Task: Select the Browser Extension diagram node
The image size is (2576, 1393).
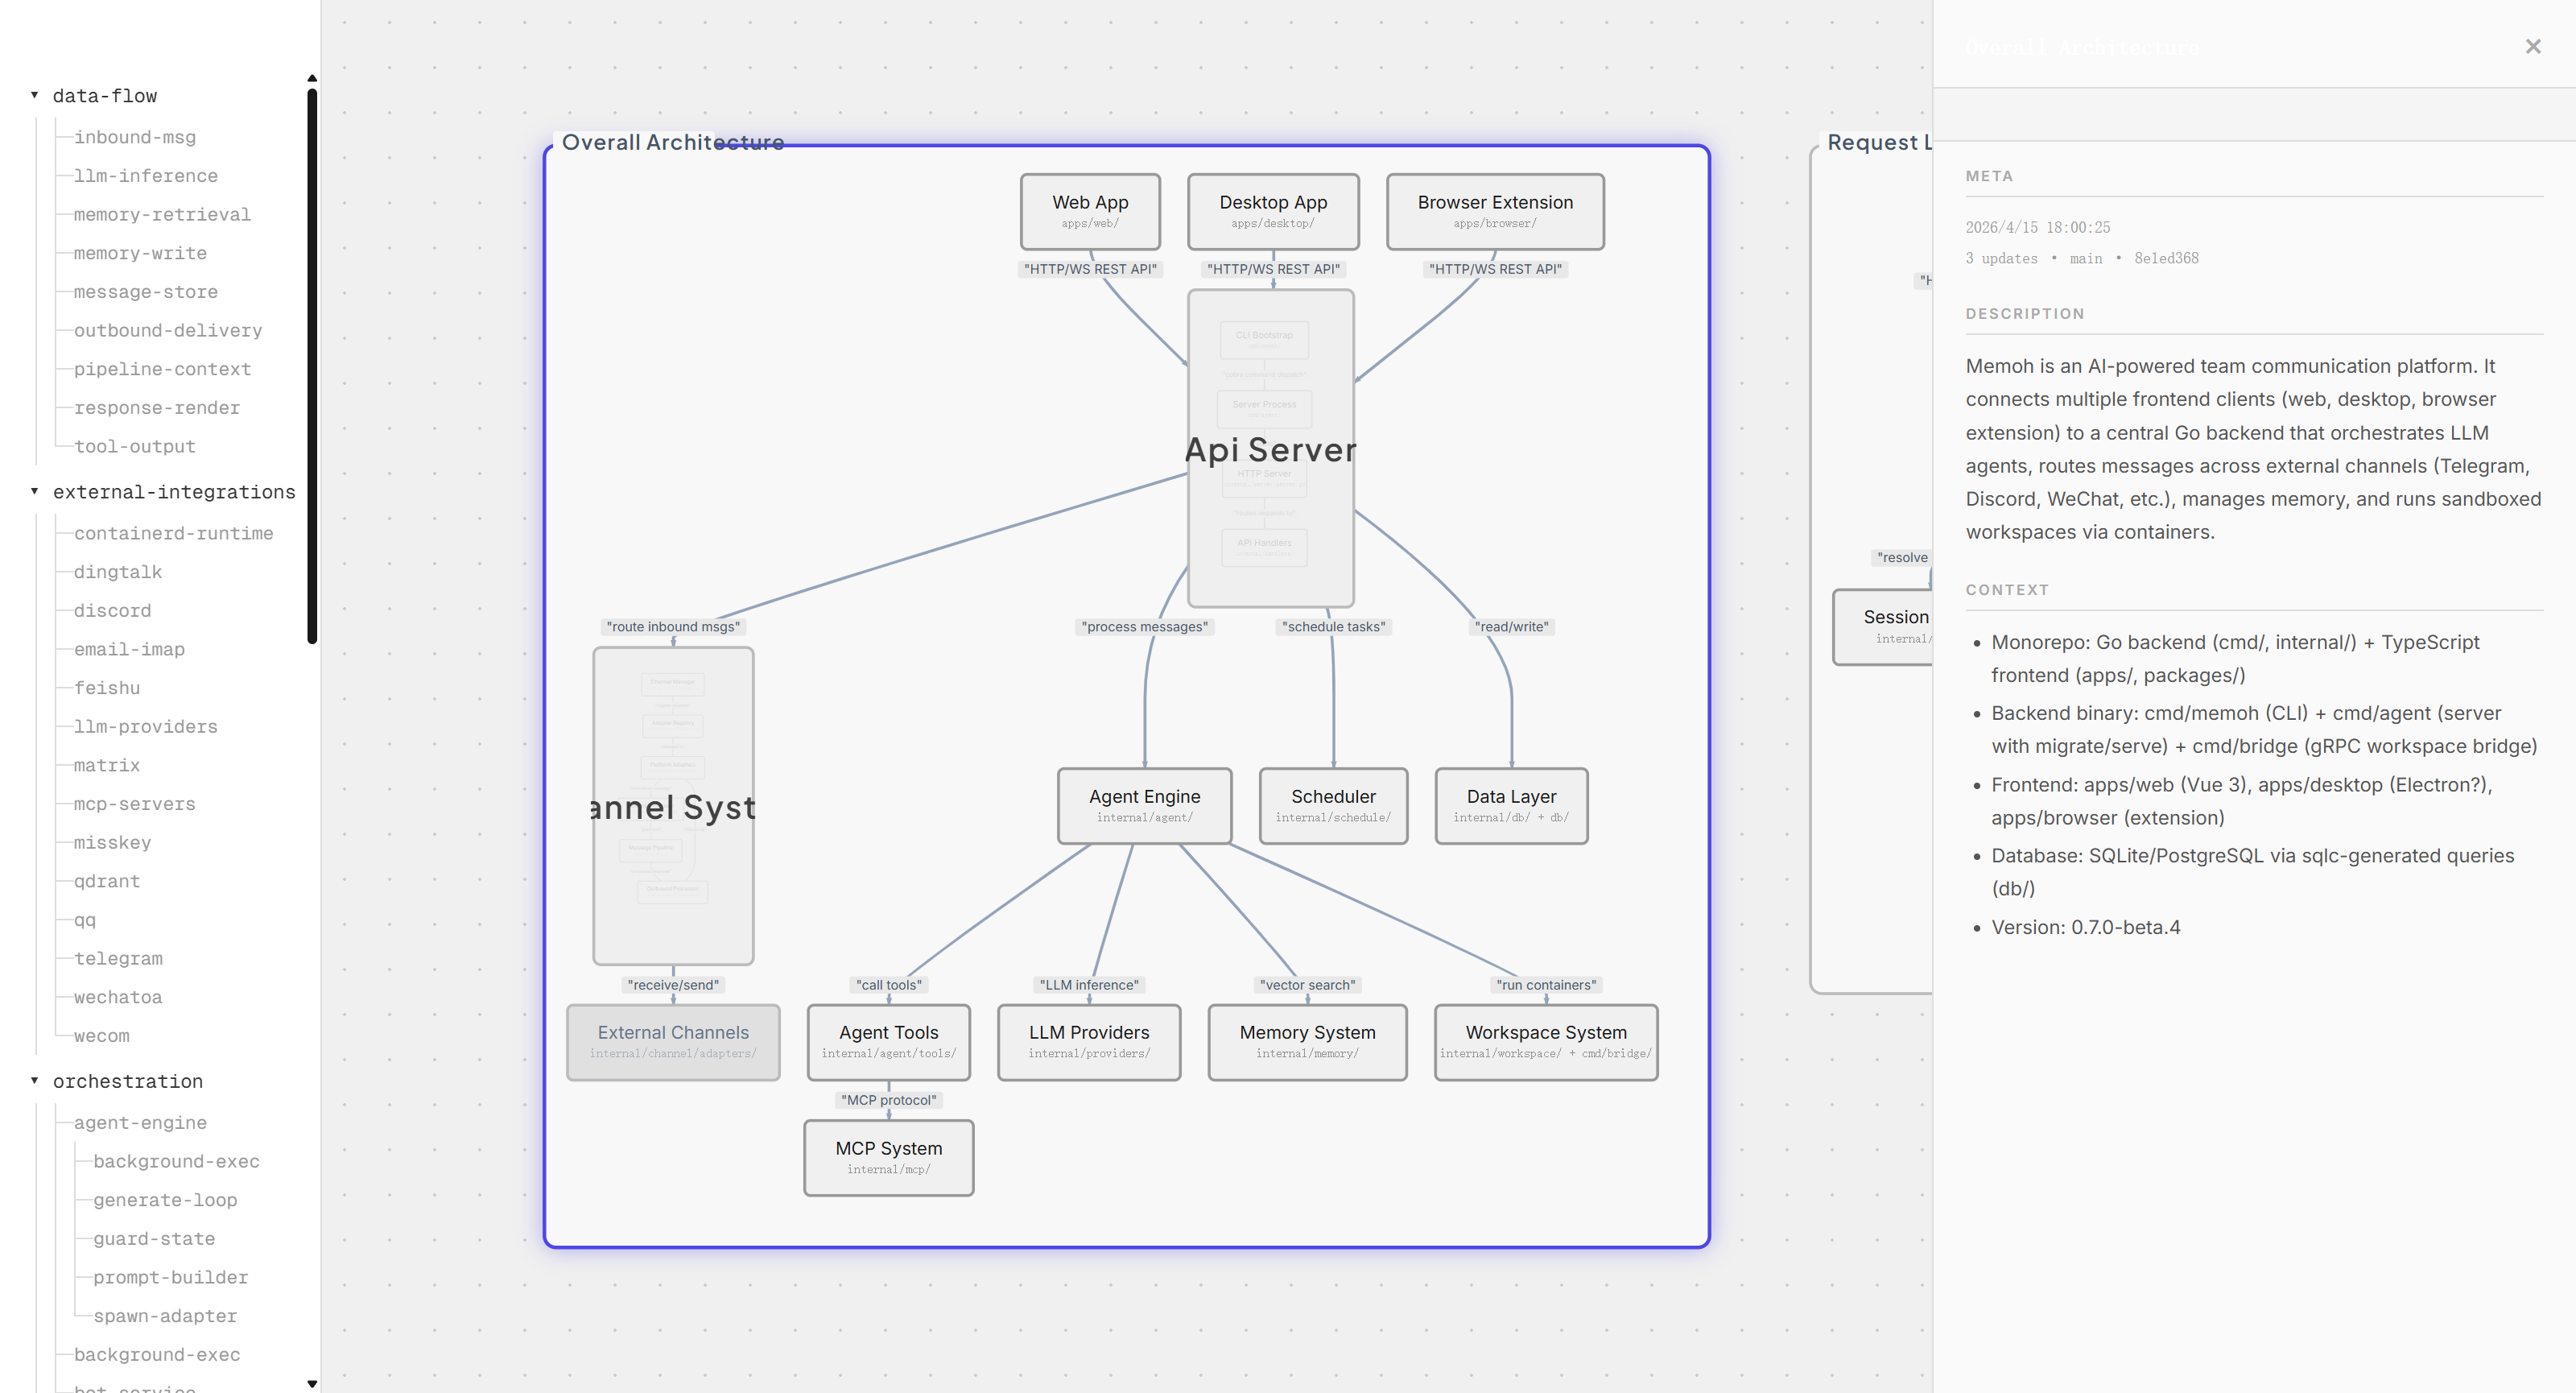Action: (x=1495, y=211)
